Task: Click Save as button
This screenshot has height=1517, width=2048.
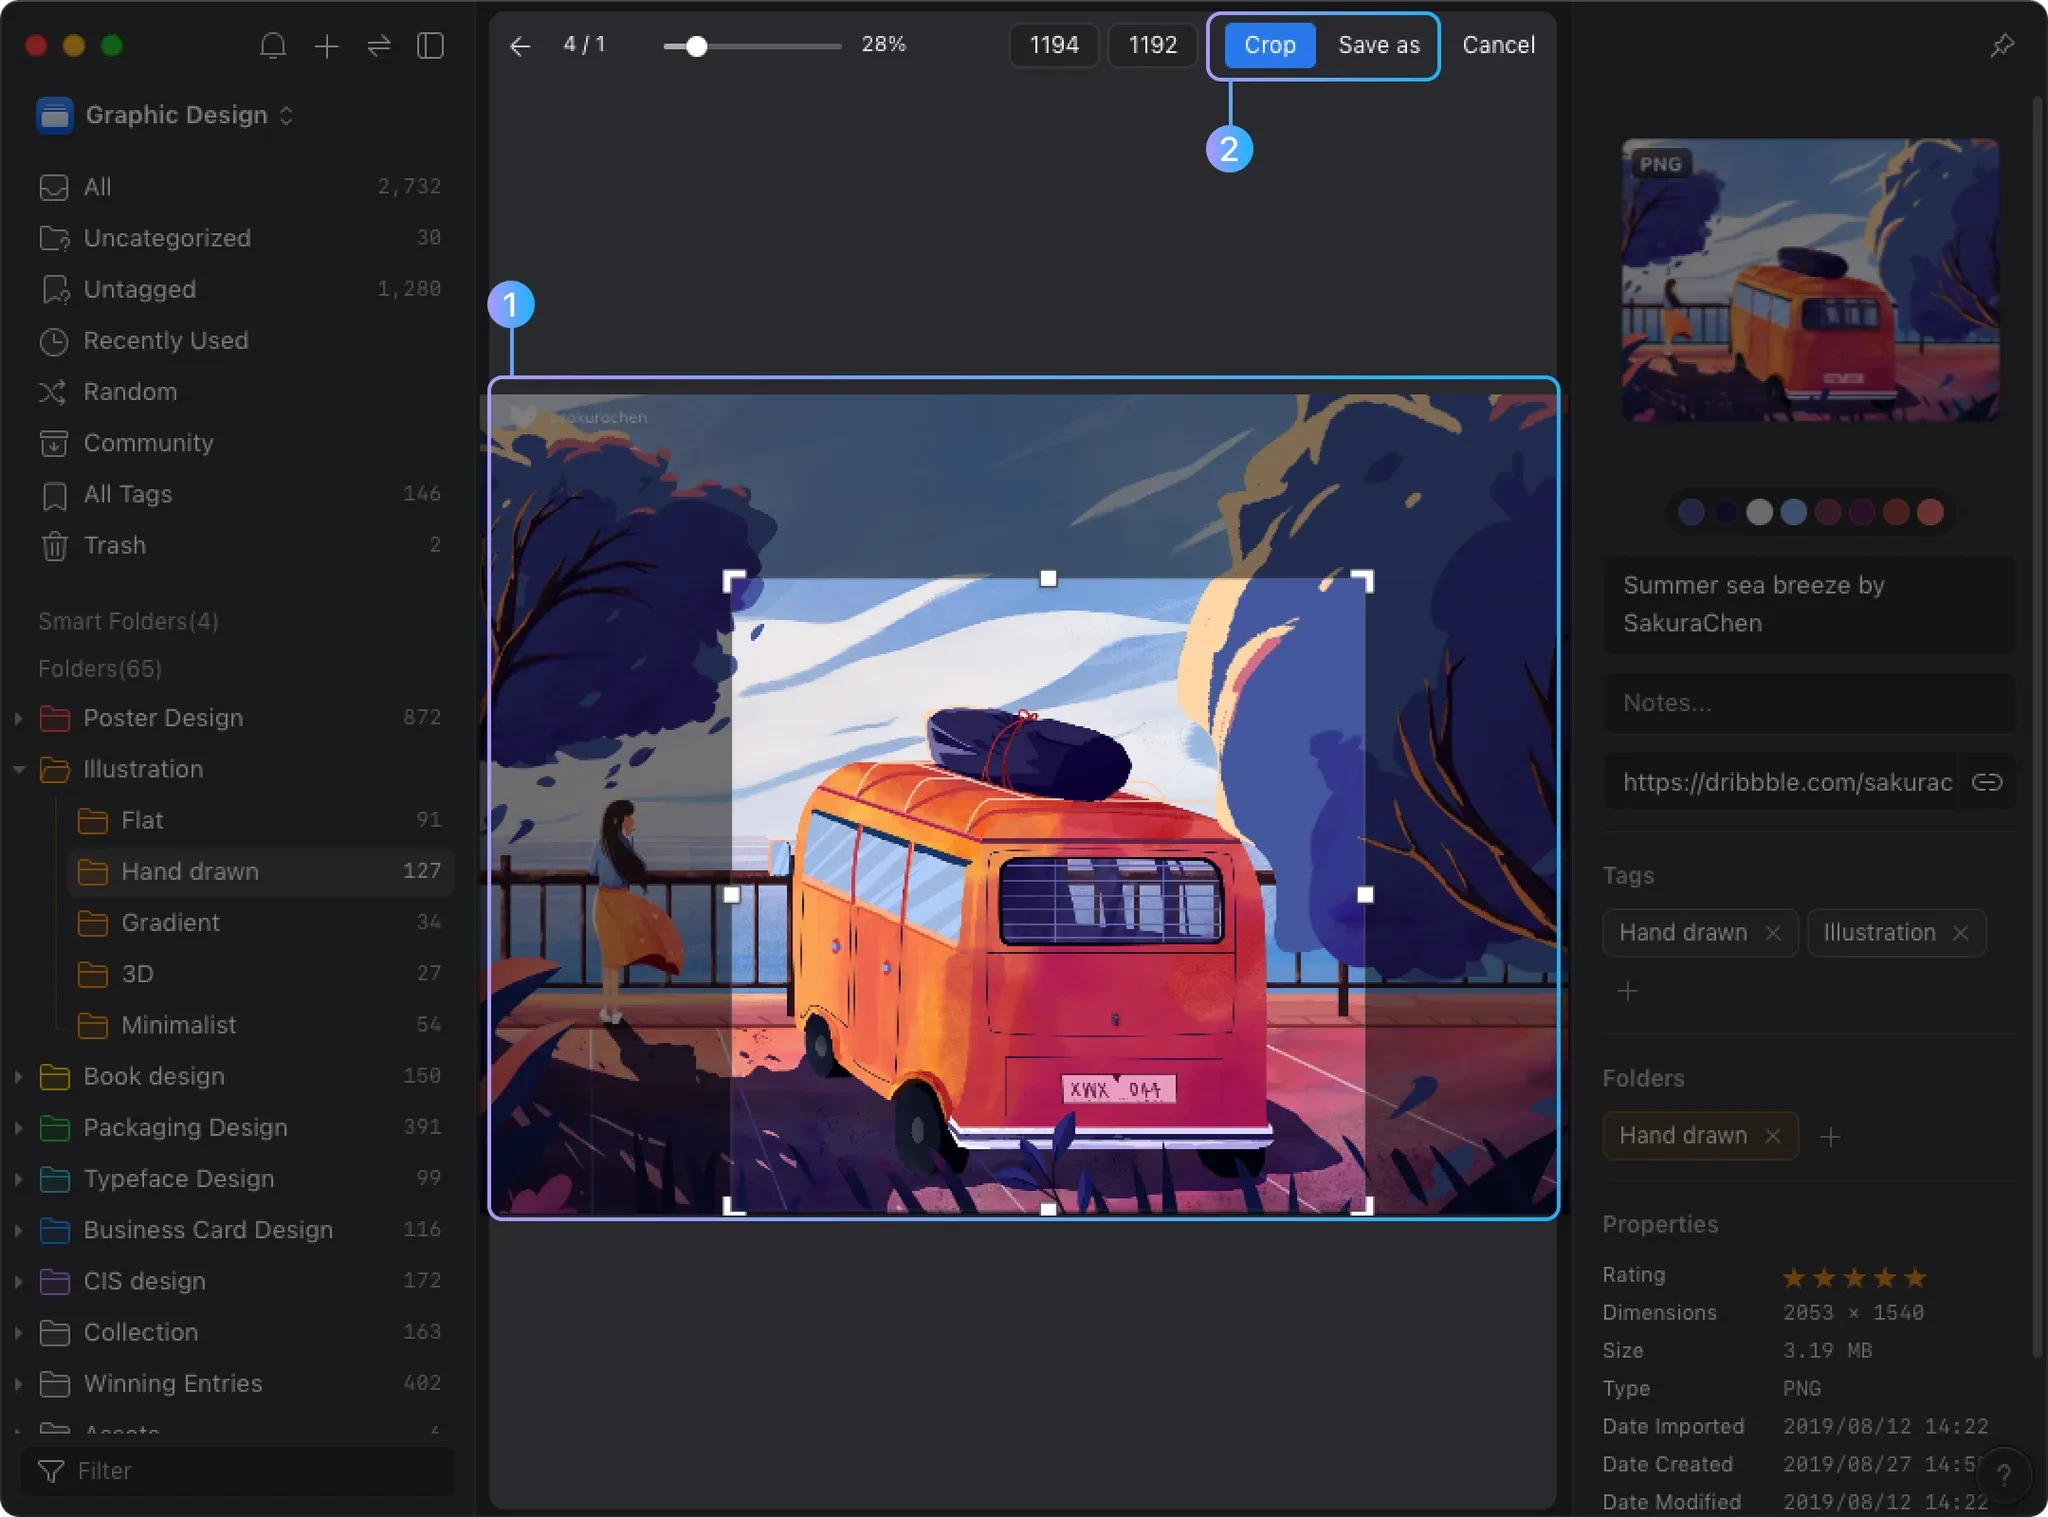Action: click(1378, 45)
